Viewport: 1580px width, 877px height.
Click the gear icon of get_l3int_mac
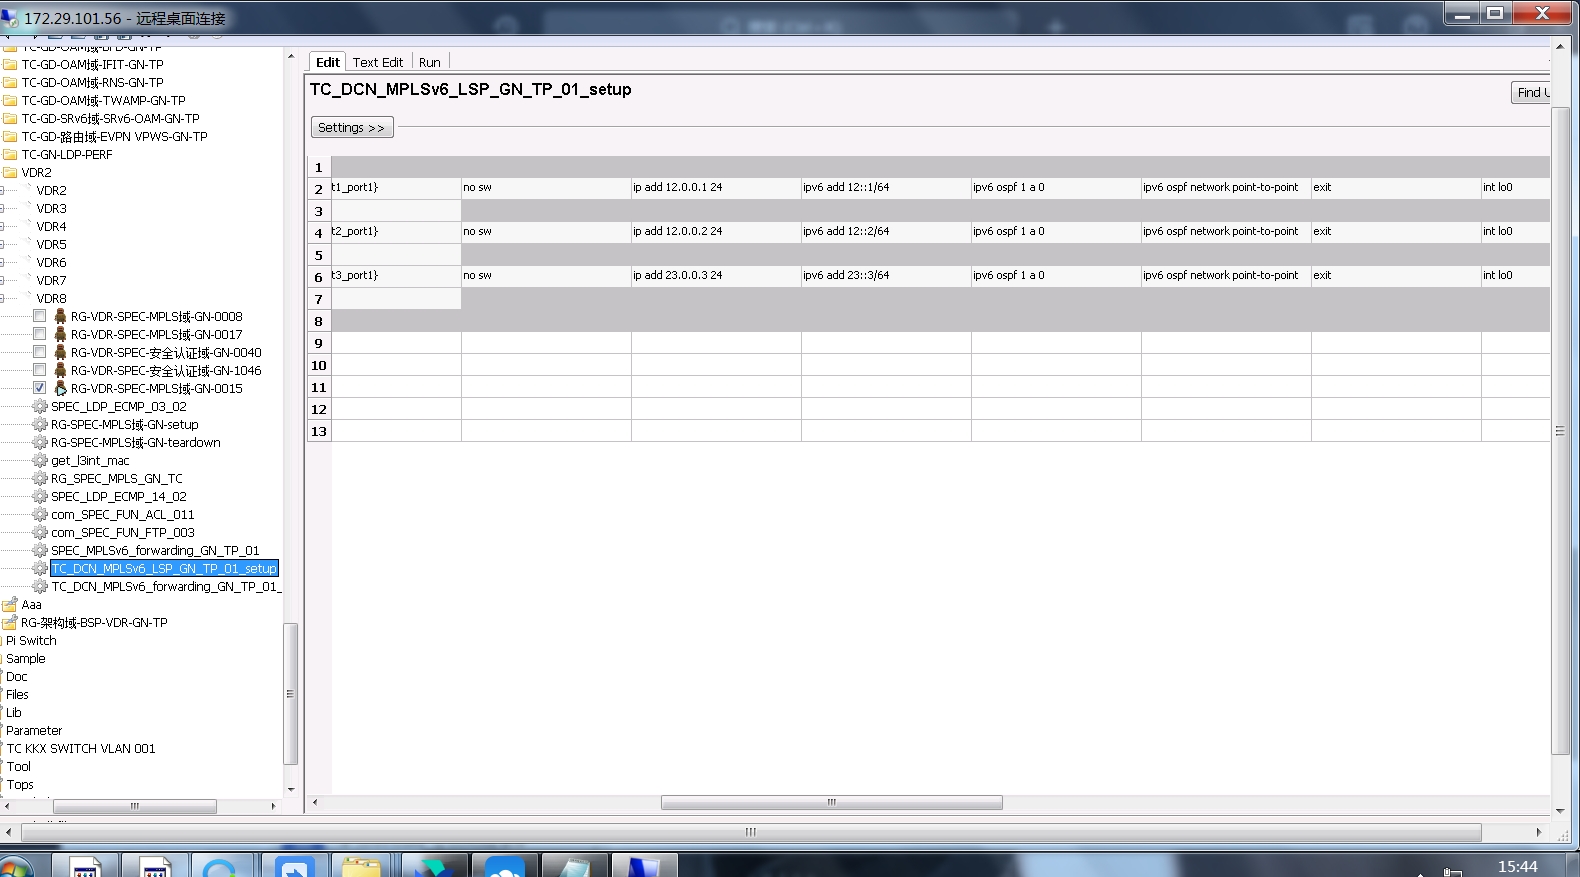pos(40,460)
